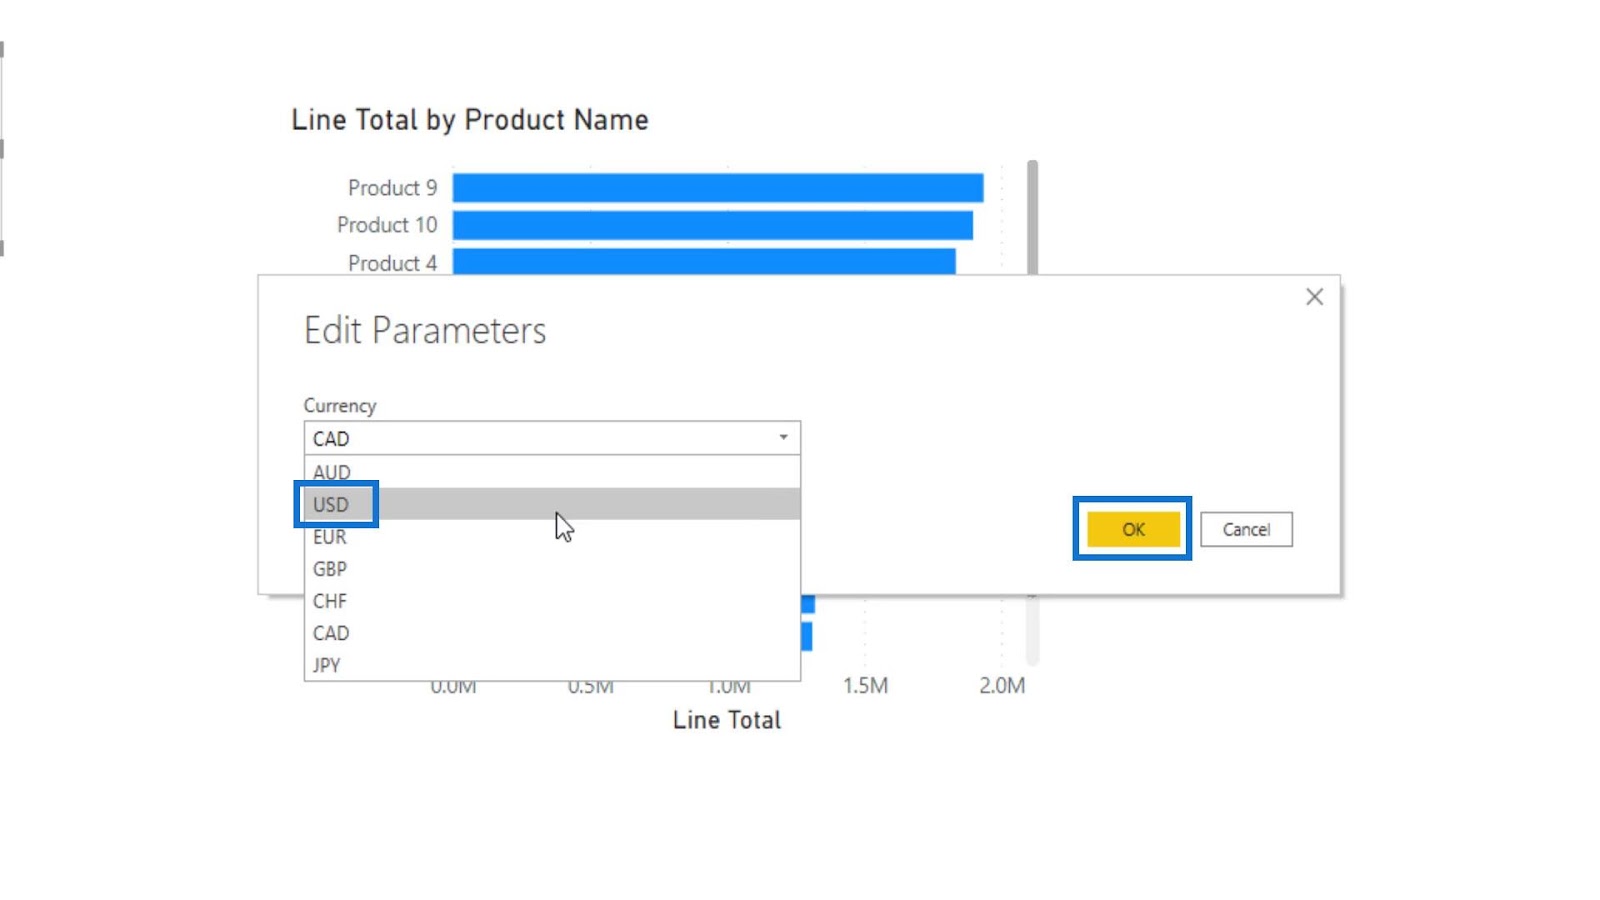Viewport: 1600px width, 900px height.
Task: Click the 1.5M axis tick label
Action: click(x=865, y=686)
